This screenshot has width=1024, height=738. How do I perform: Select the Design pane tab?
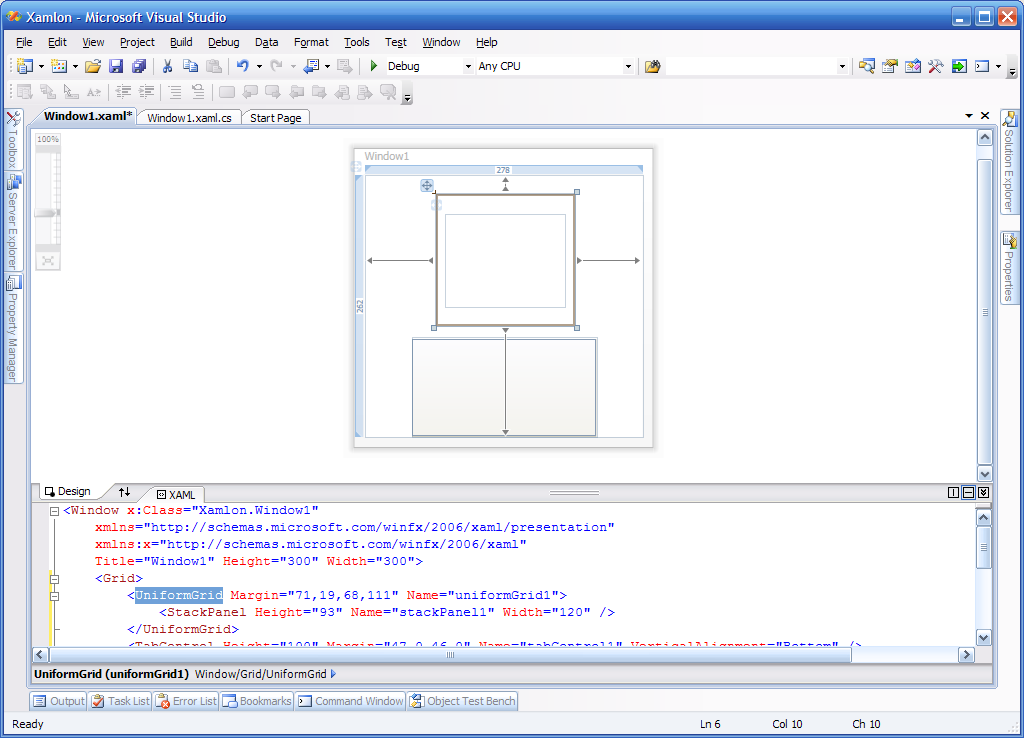(67, 491)
